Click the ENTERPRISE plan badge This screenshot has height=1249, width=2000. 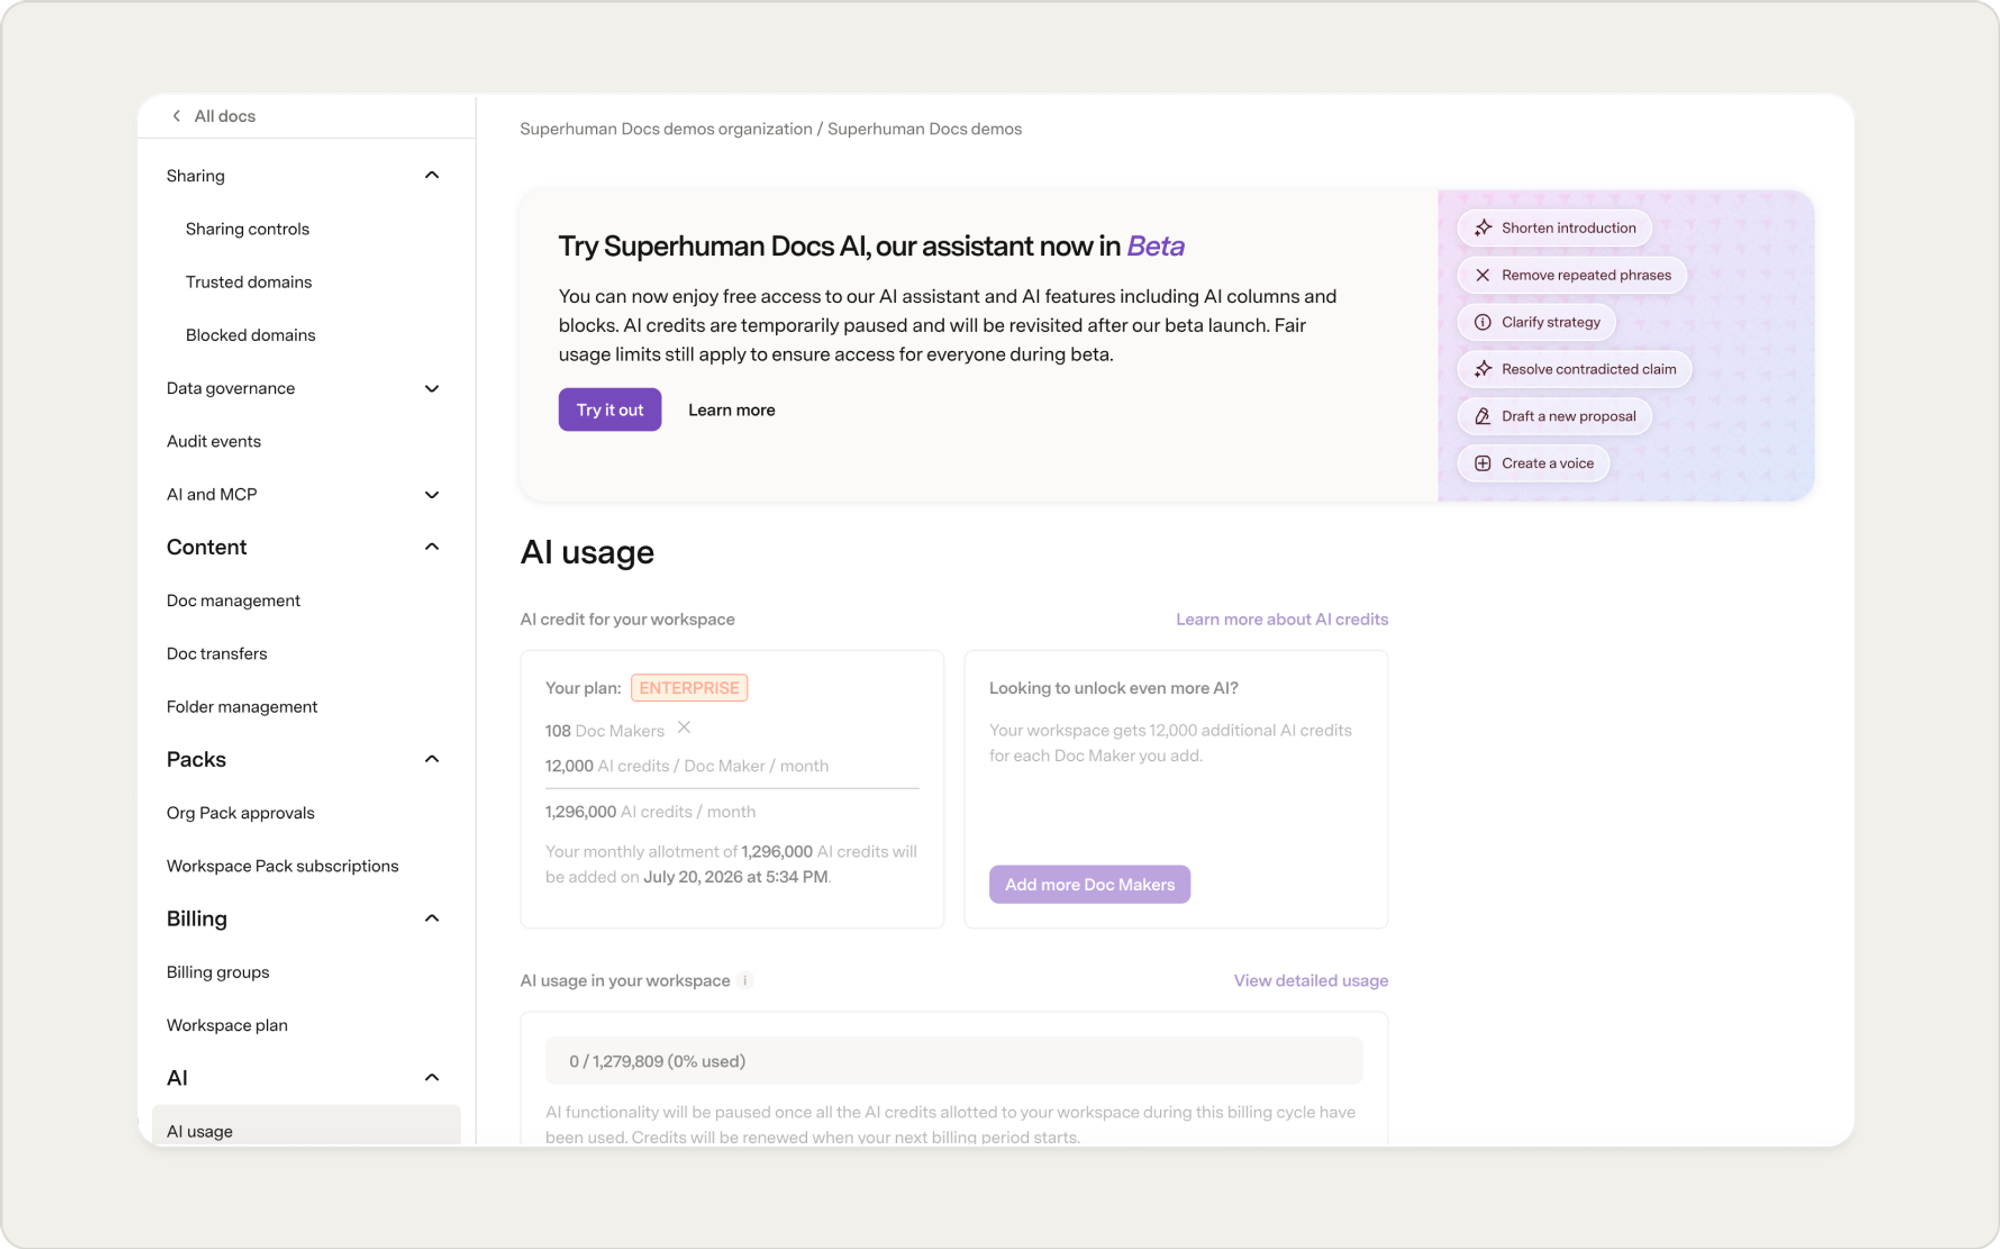coord(690,688)
